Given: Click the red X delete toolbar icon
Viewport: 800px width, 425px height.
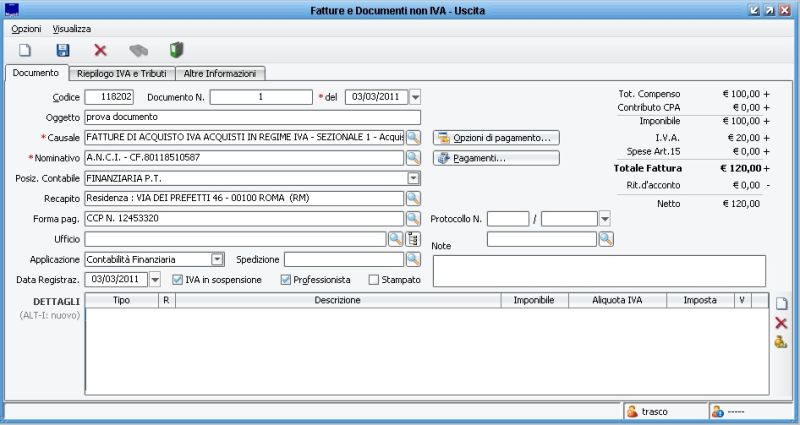Looking at the screenshot, I should [100, 49].
